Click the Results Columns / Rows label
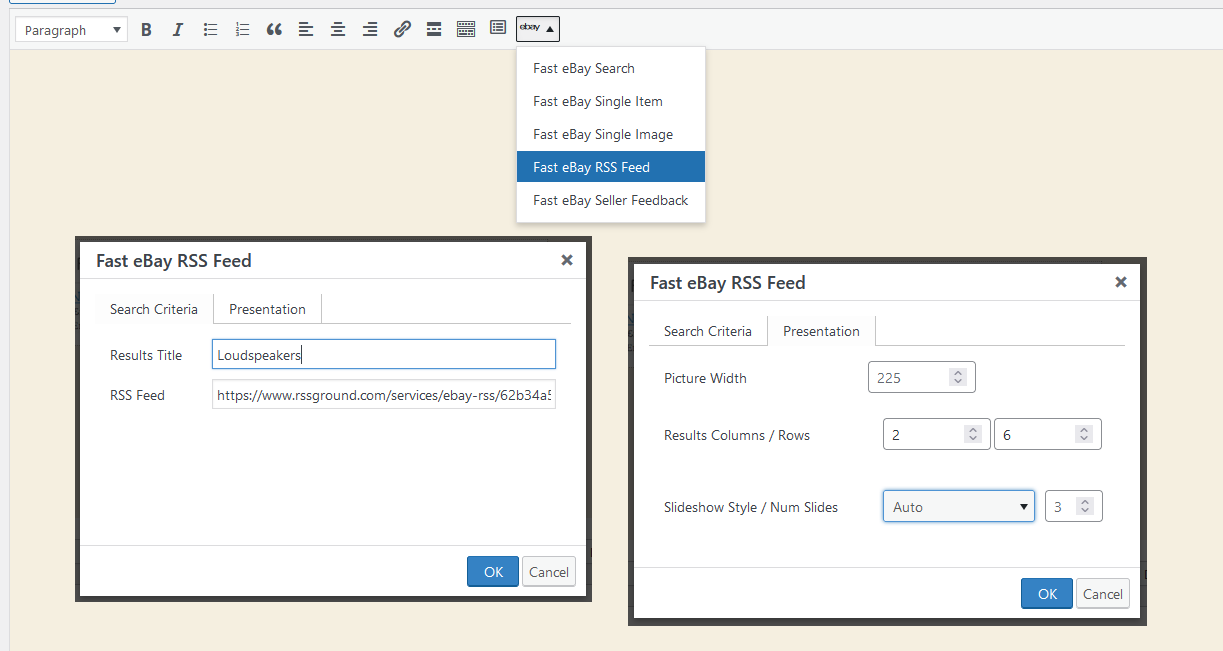 click(737, 435)
